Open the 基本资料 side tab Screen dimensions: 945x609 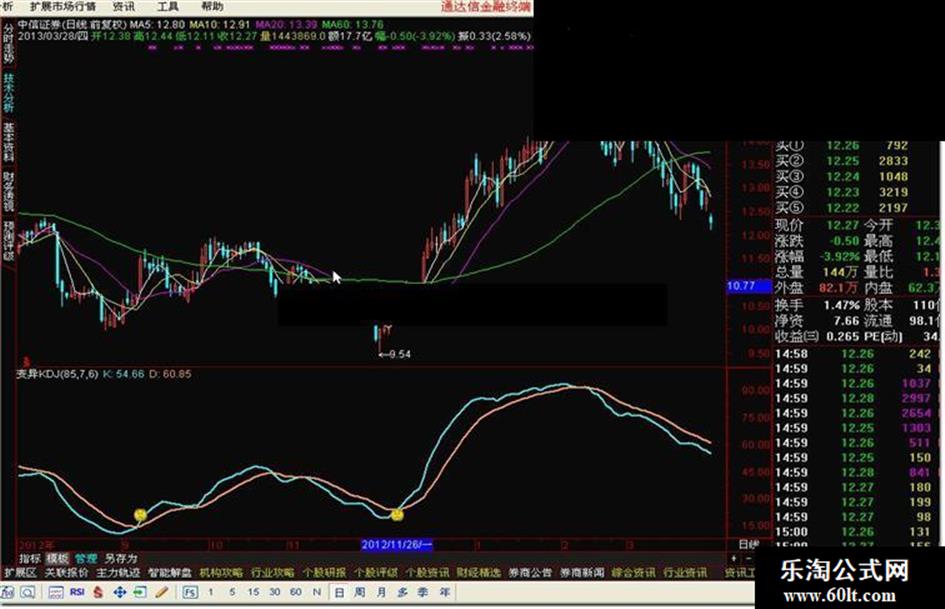click(8, 142)
